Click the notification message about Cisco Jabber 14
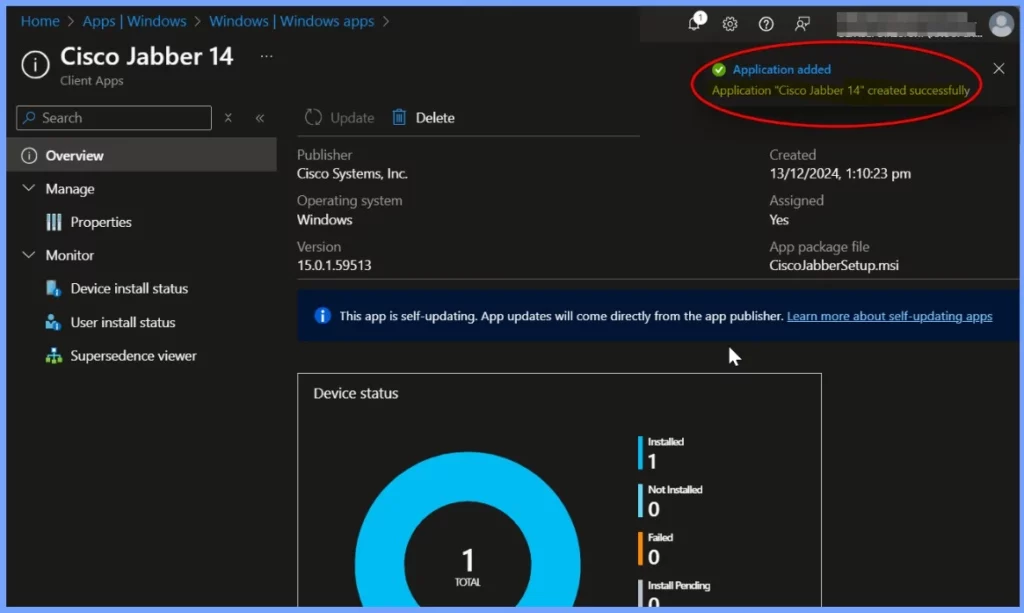1024x613 pixels. tap(840, 90)
